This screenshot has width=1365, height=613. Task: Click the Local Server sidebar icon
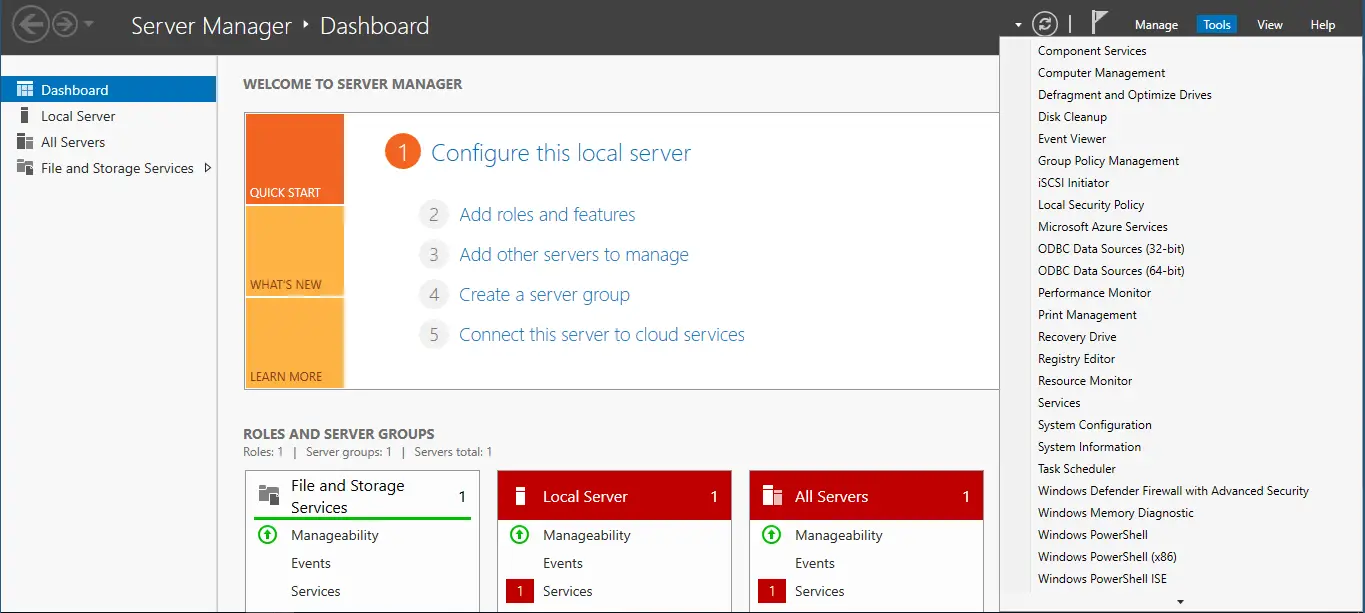point(25,116)
